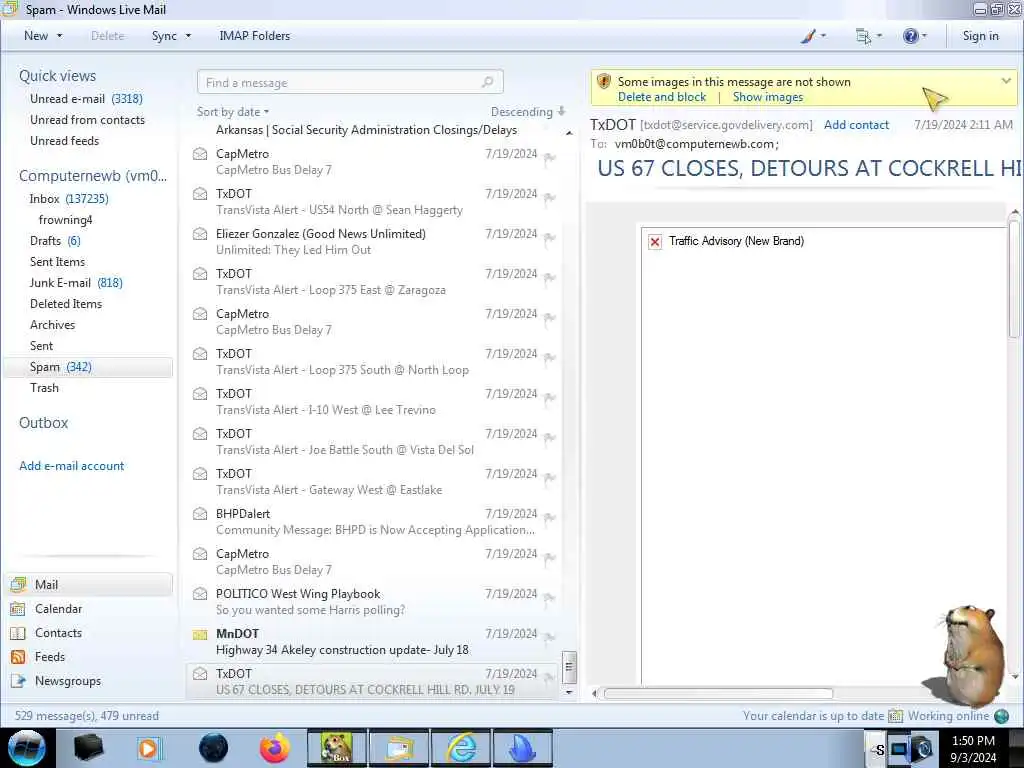1024x768 pixels.
Task: Click the search magnifier in Find a message
Action: (x=487, y=82)
